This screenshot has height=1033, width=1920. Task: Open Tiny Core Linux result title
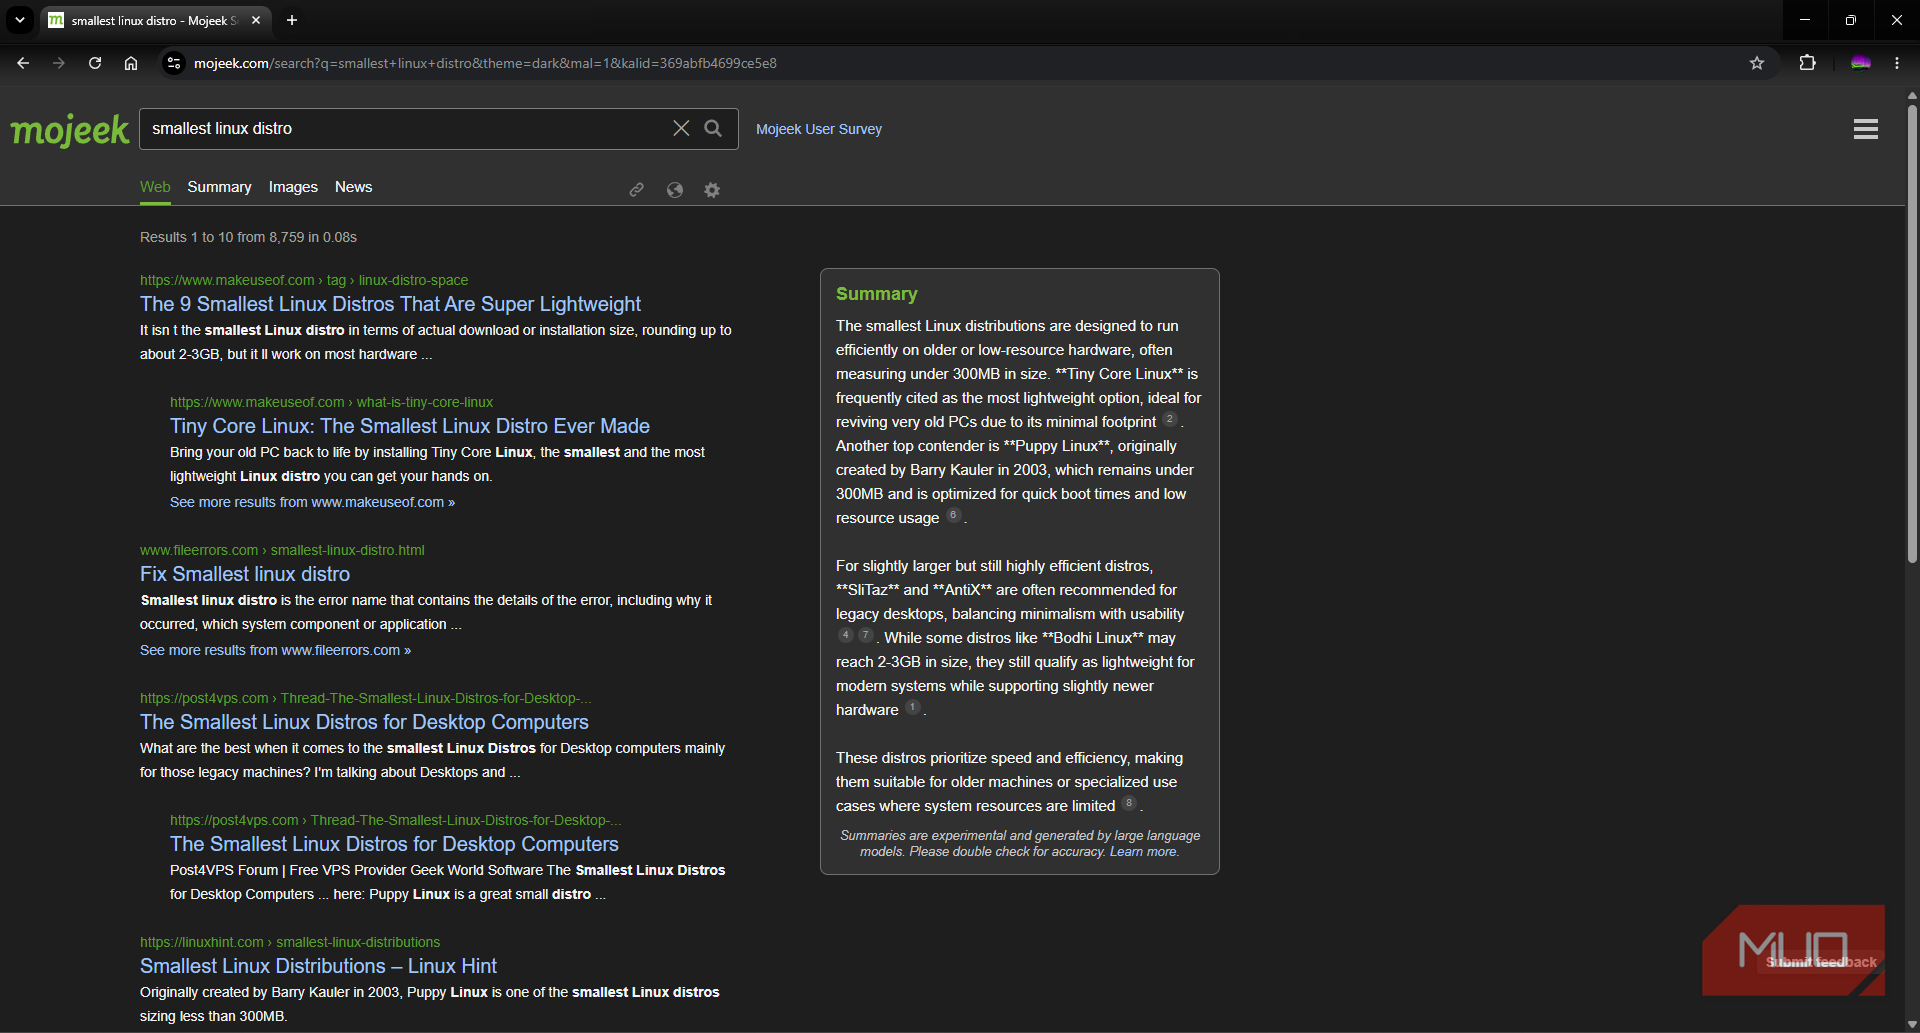tap(410, 426)
